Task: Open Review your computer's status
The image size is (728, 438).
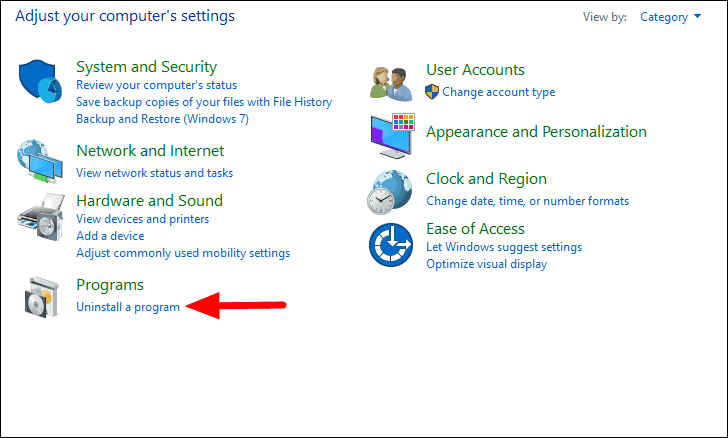Action: pyautogui.click(x=156, y=85)
